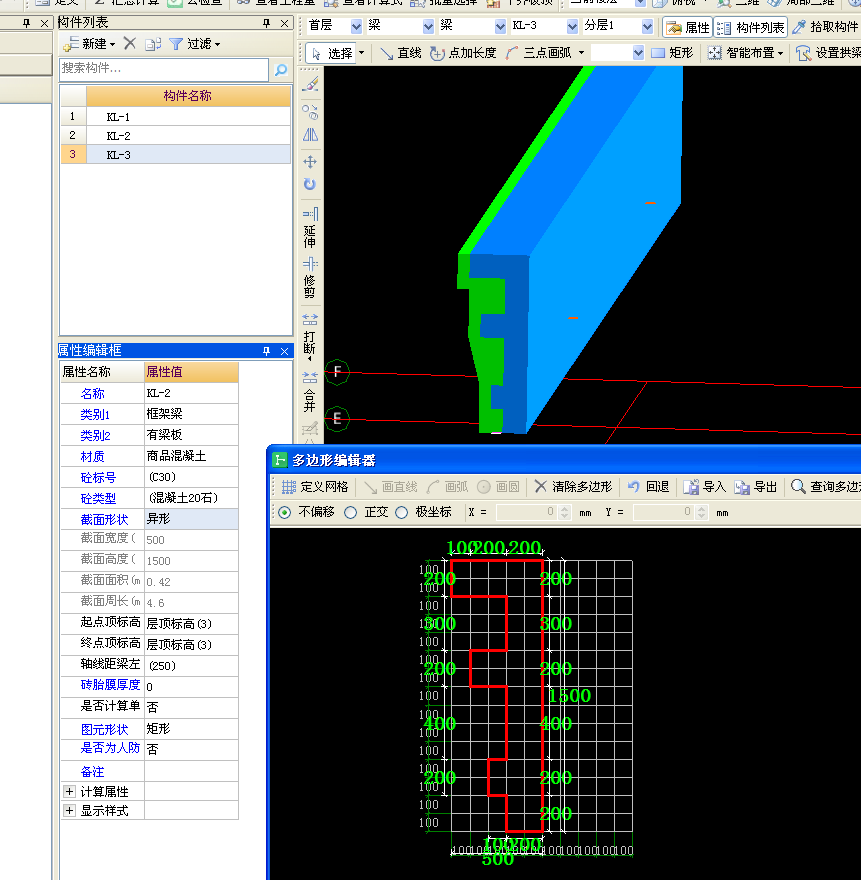Click the 砼标号 property name link
The image size is (861, 880).
[x=98, y=478]
